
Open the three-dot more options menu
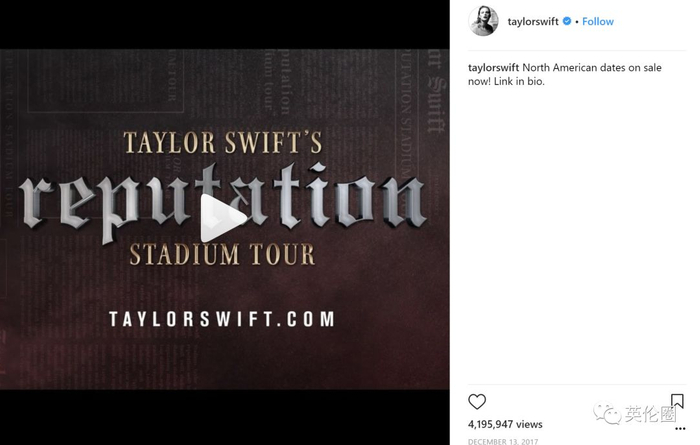680,428
